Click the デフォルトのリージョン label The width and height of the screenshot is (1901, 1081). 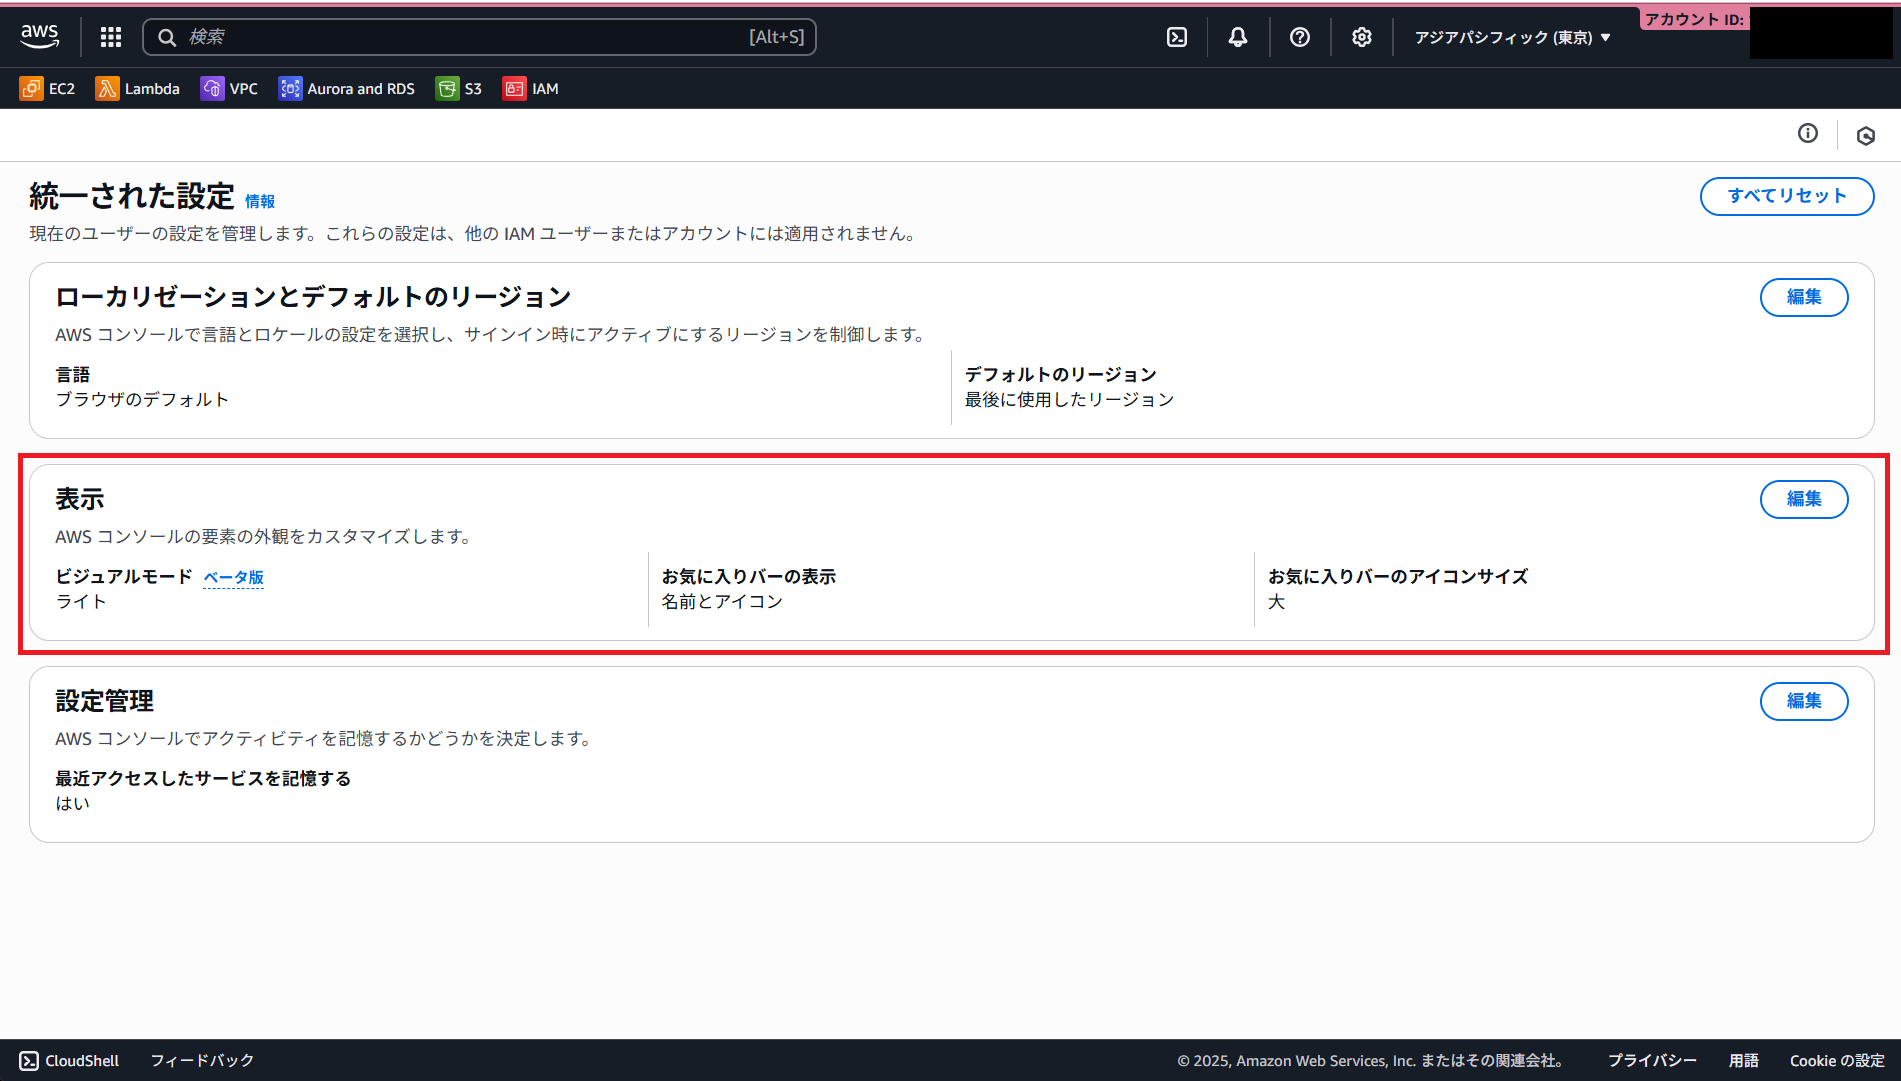click(x=1060, y=374)
